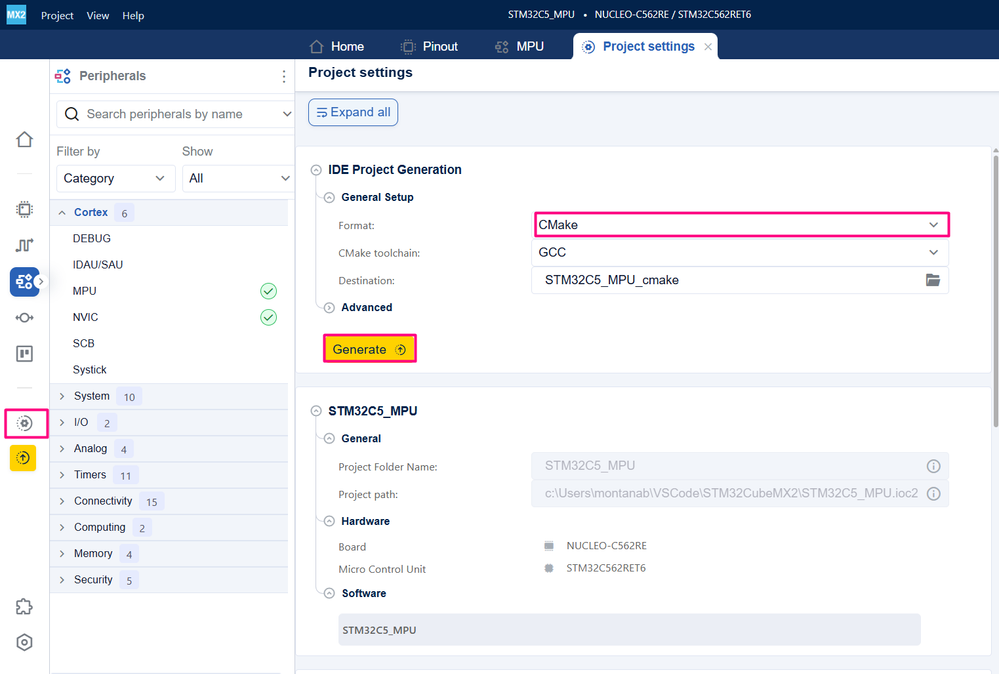Browse Destination folder icon
999x674 pixels.
tap(933, 280)
